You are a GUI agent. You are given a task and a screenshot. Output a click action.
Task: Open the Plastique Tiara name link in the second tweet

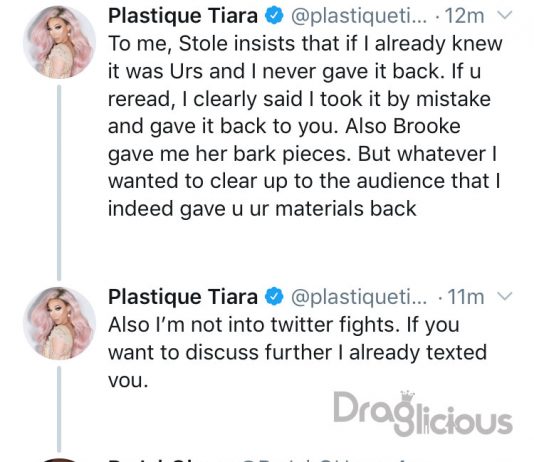(183, 297)
